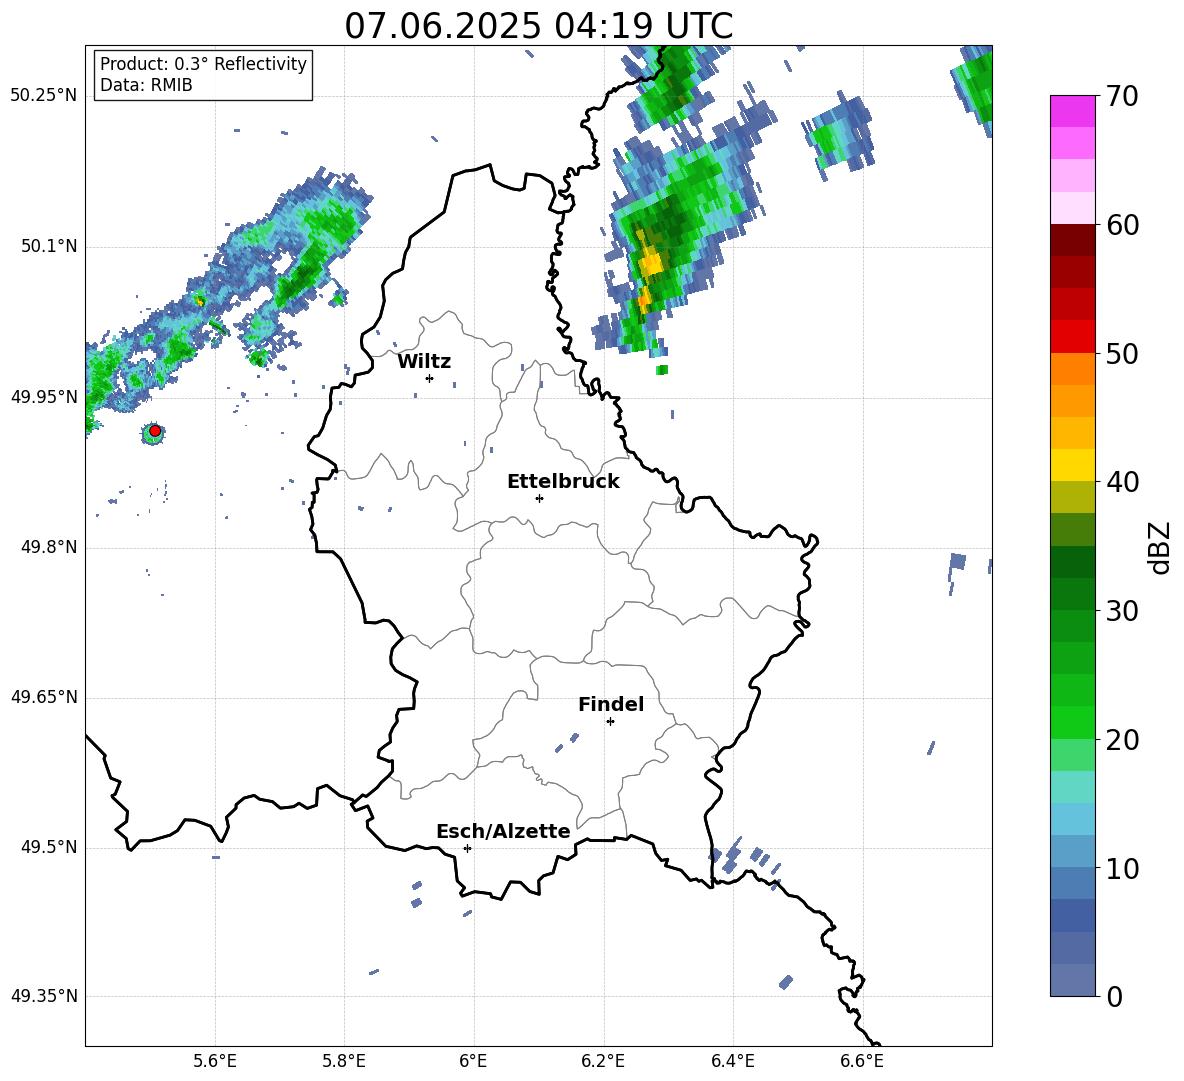Click the title '07.06.2025 04:19 UTC'
This screenshot has width=1184, height=1081.
(538, 26)
